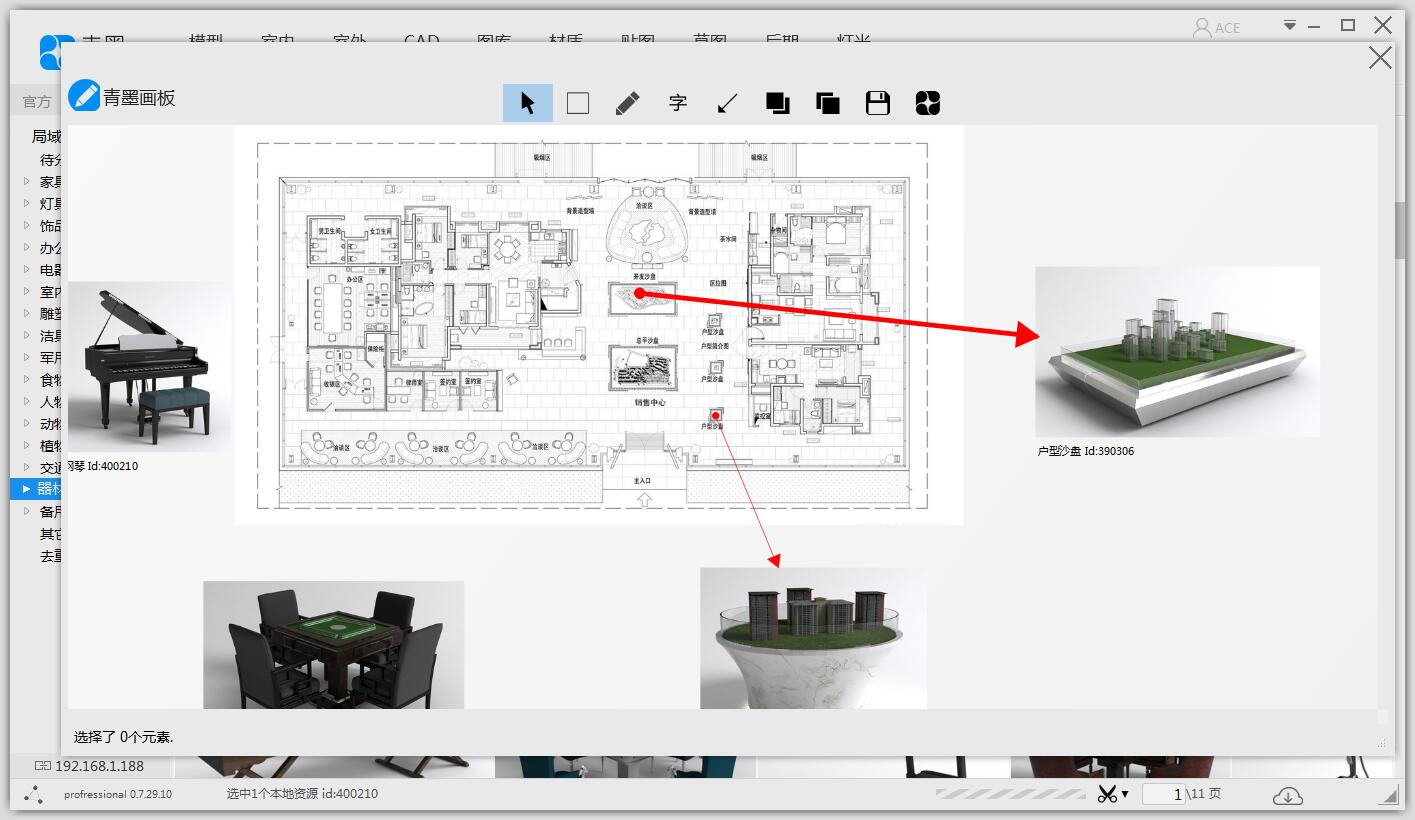
Task: Select the 其它 tree row
Action: click(51, 534)
